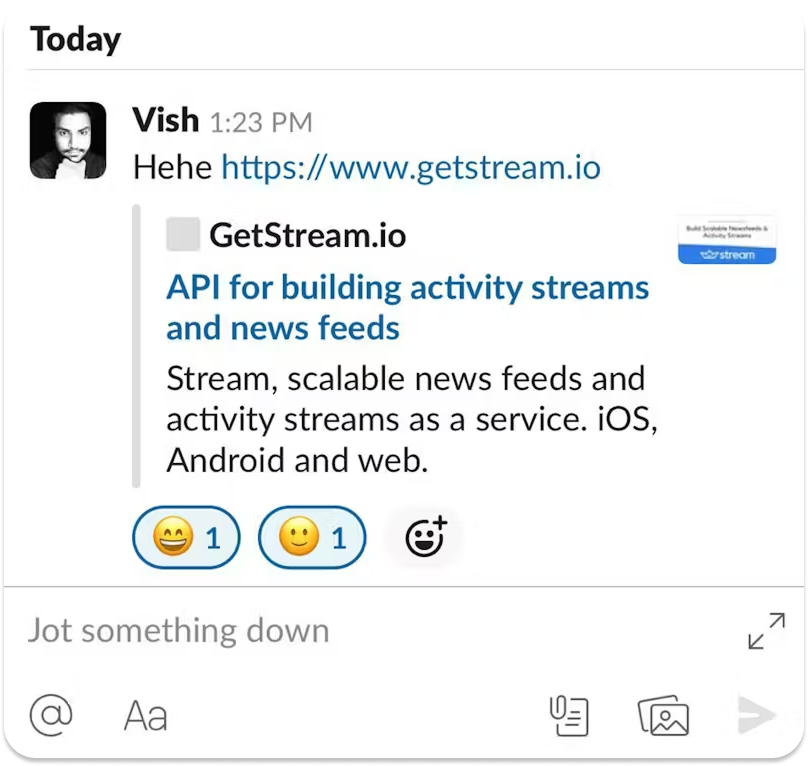Viewport: 808px width, 766px height.
Task: Insert a picture via the photos icon
Action: click(x=662, y=715)
